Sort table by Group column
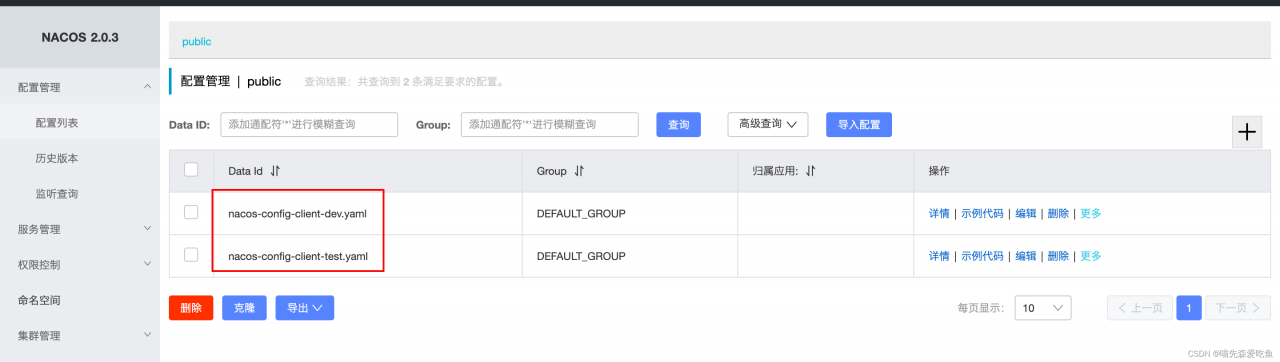The height and width of the screenshot is (362, 1280). [579, 171]
